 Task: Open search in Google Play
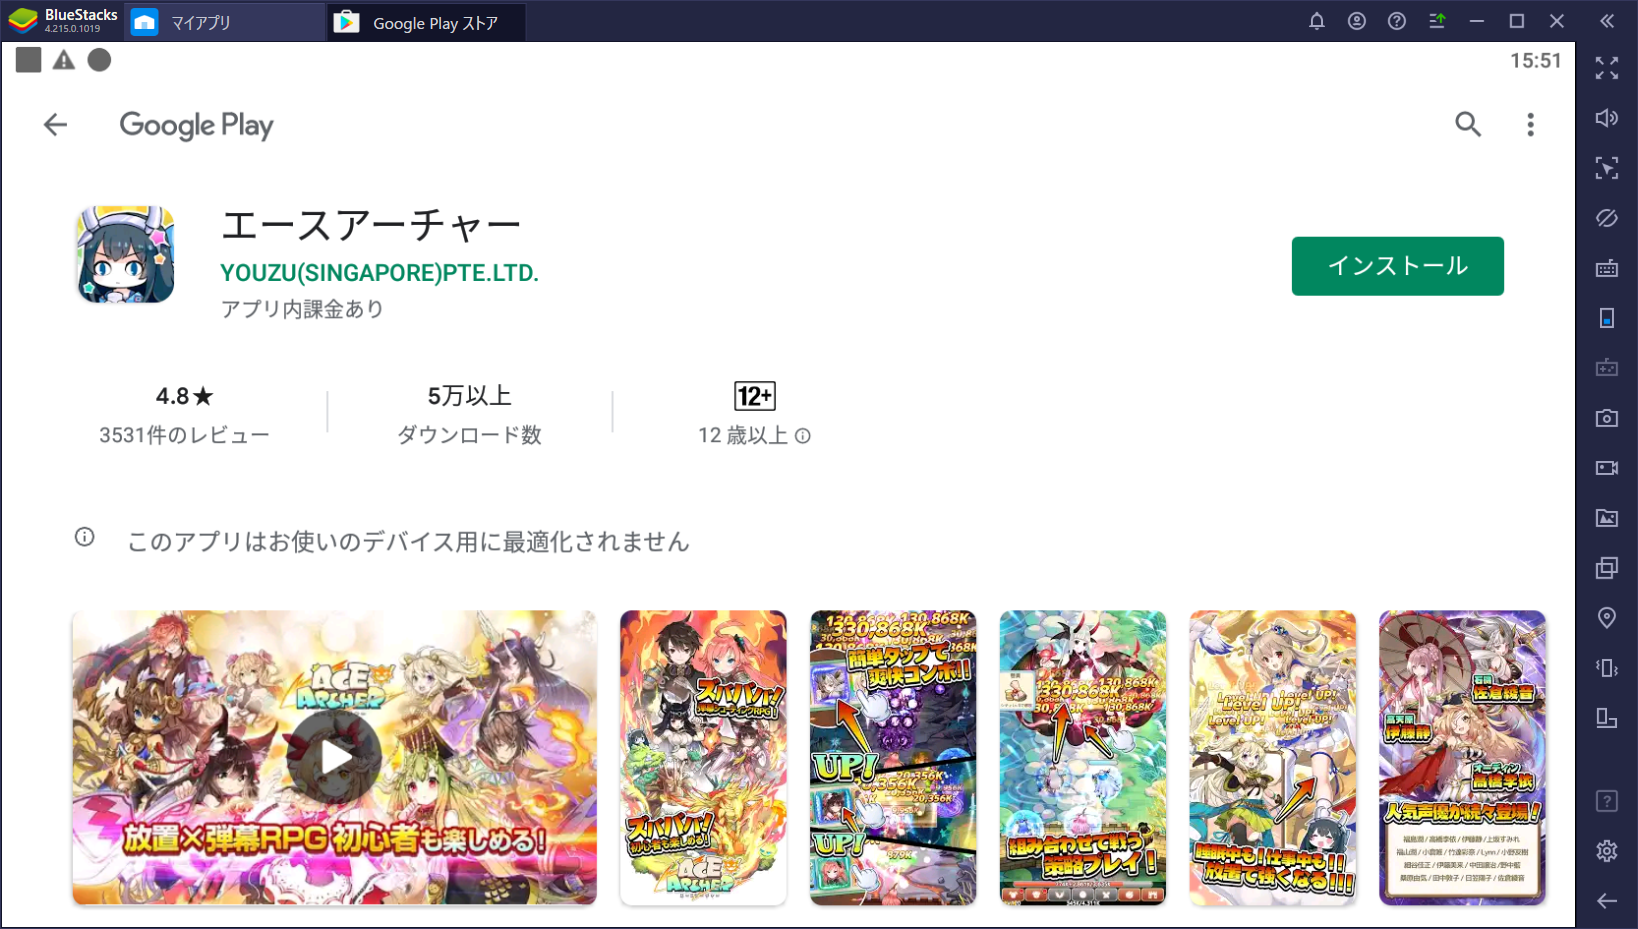point(1468,124)
